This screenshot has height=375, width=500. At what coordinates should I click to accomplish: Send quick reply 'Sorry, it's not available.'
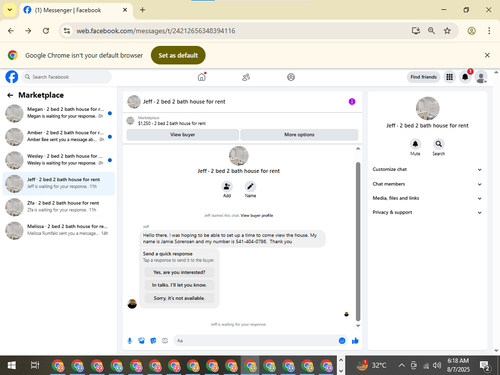coord(179,298)
